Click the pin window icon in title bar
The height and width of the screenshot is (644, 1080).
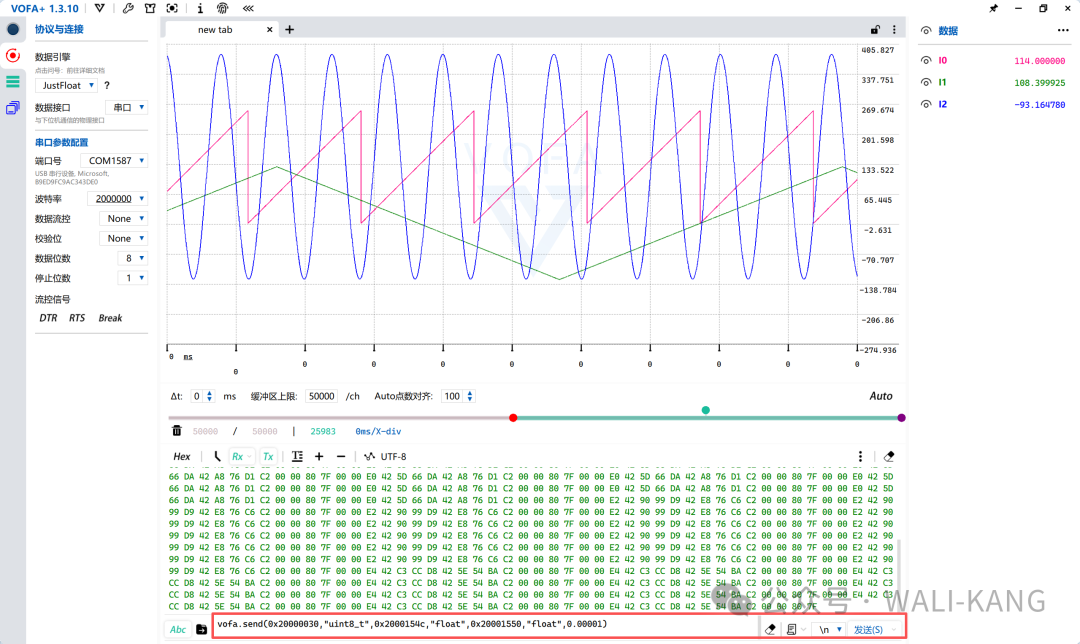(993, 8)
